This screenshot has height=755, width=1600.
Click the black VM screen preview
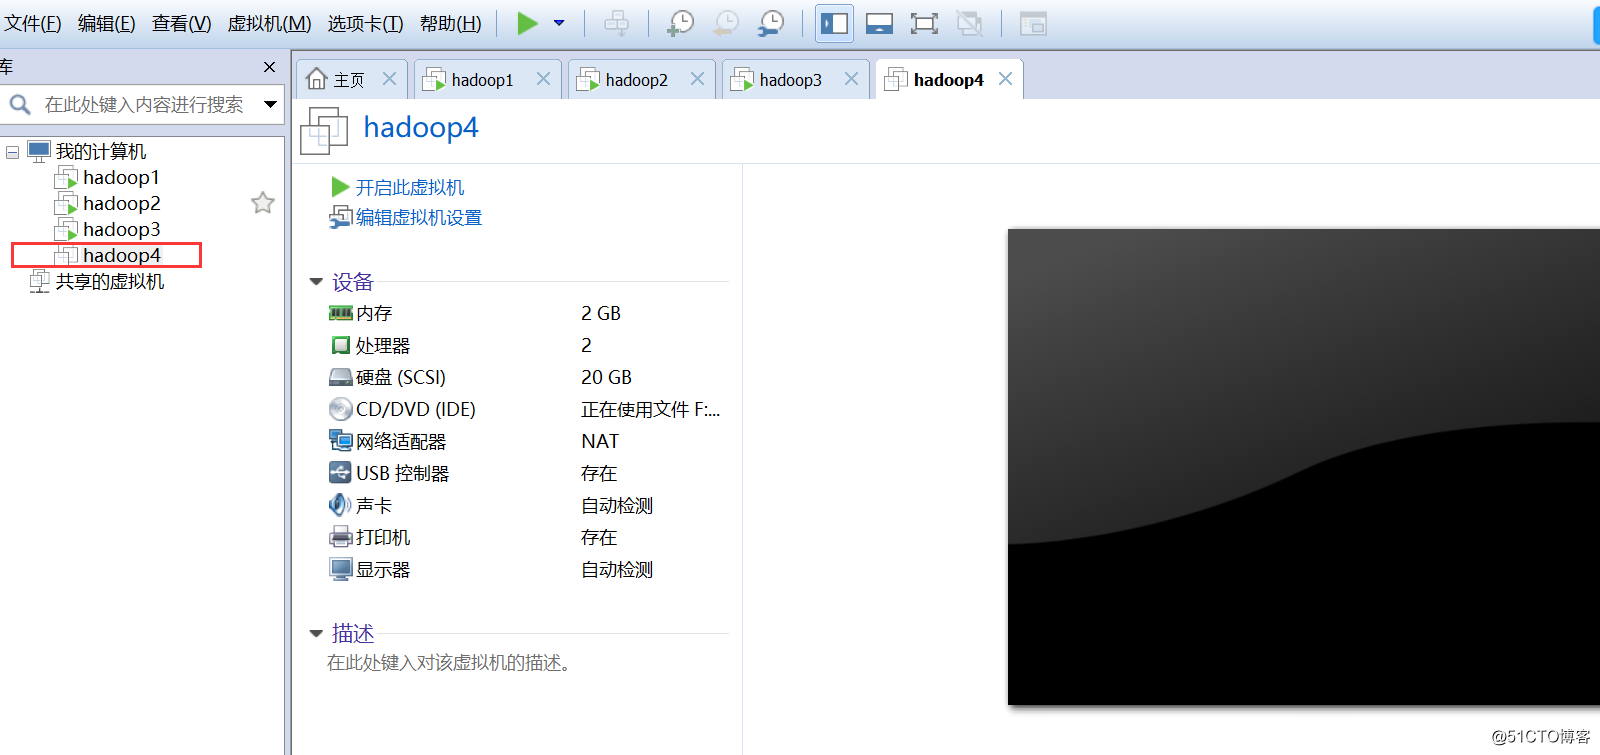(1304, 467)
